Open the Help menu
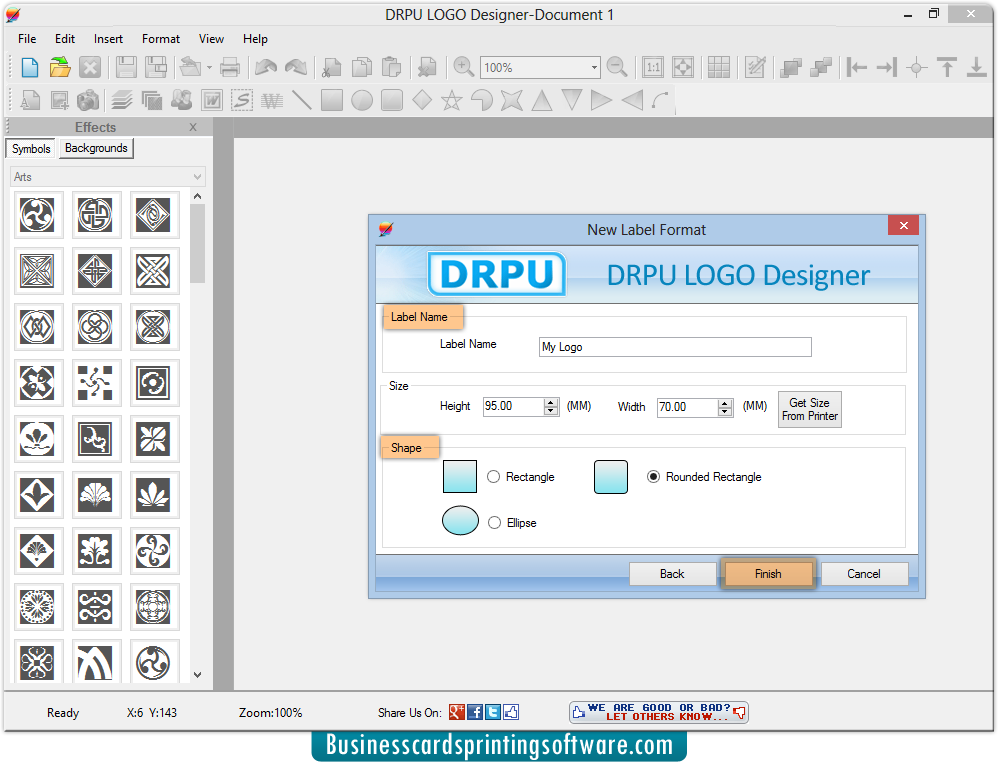This screenshot has width=998, height=762. coord(255,39)
